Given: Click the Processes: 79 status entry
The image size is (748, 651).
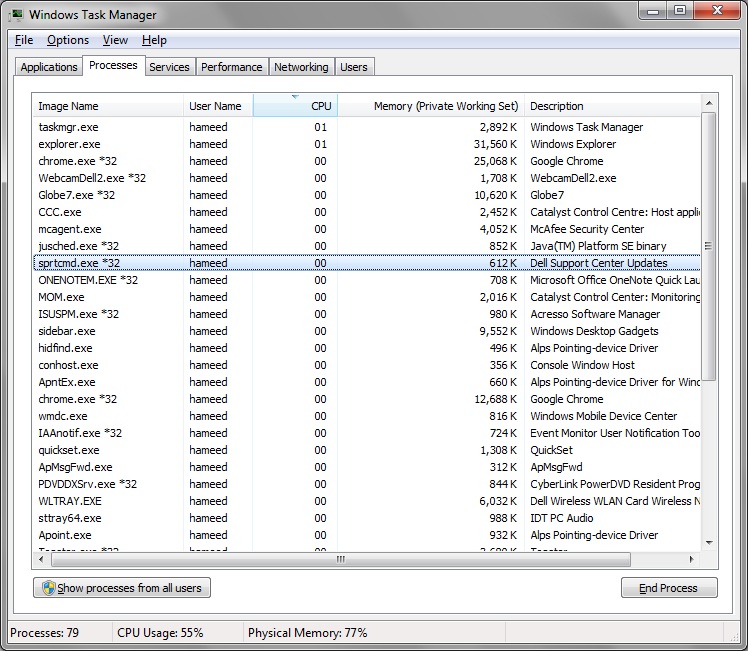Looking at the screenshot, I should [x=44, y=633].
